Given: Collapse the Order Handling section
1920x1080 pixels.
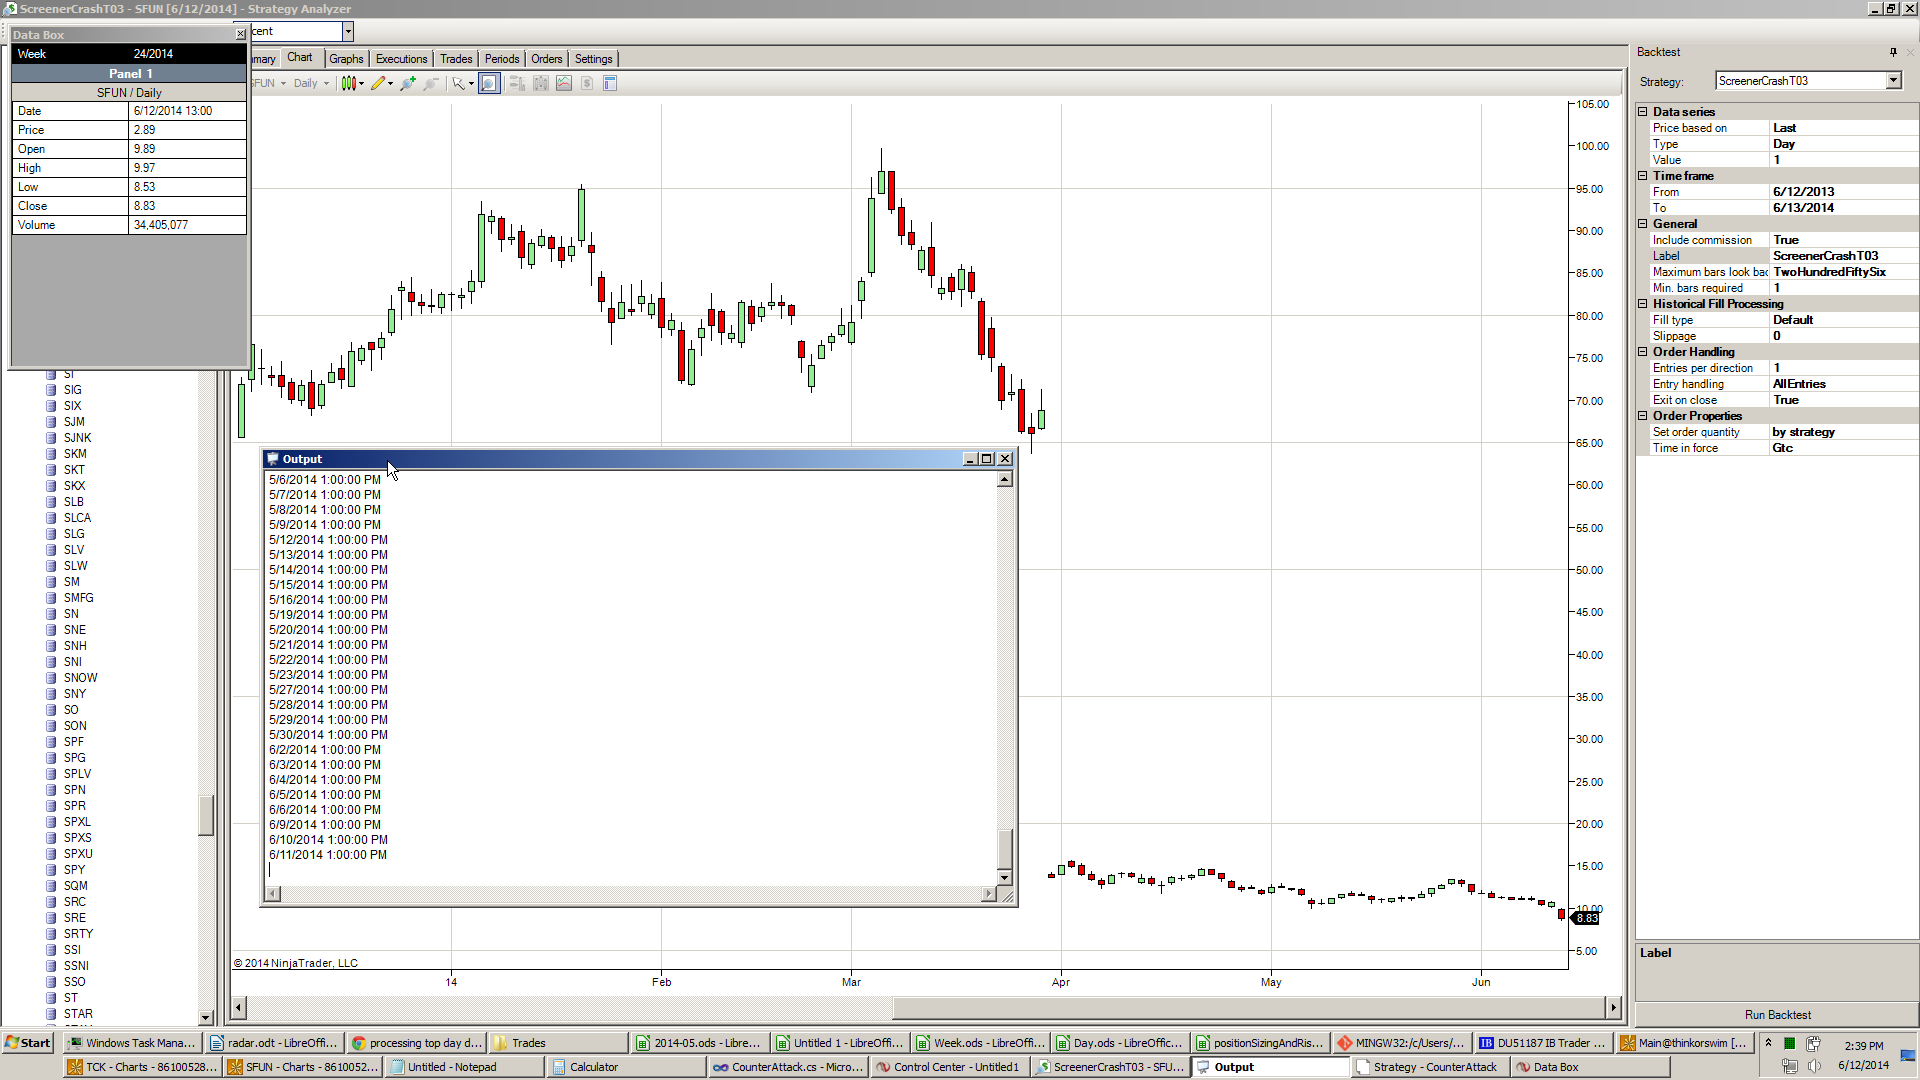Looking at the screenshot, I should click(x=1643, y=352).
